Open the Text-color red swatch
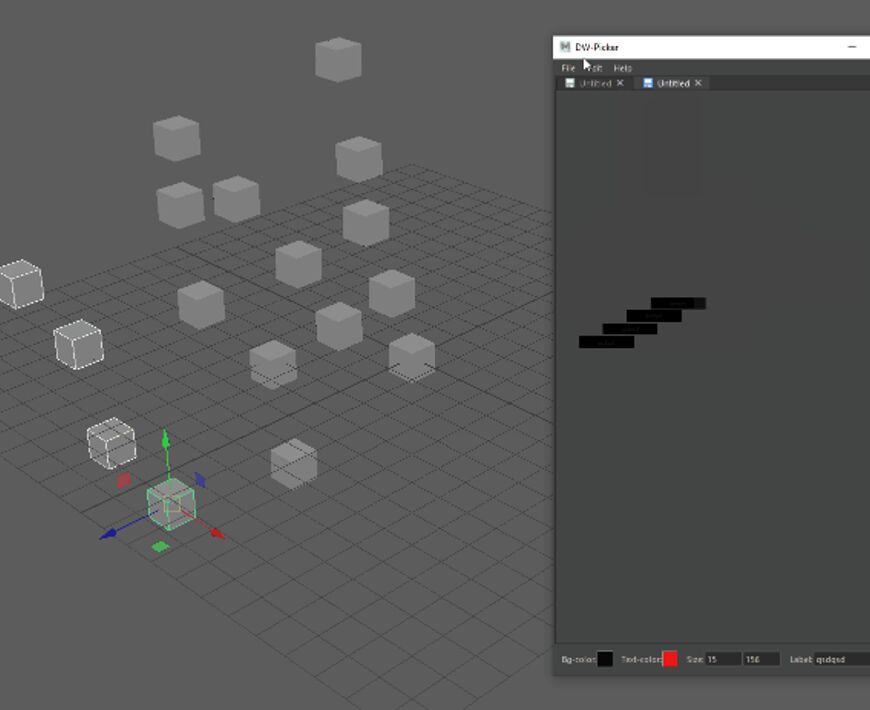This screenshot has height=710, width=870. (x=670, y=659)
